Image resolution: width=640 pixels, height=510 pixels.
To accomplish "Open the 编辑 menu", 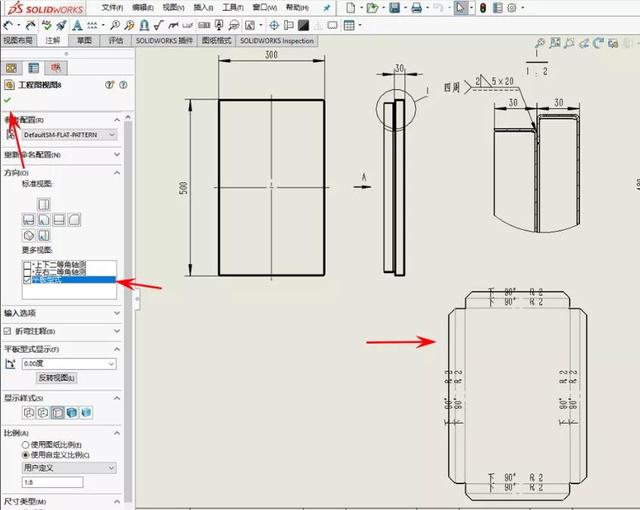I will click(142, 7).
